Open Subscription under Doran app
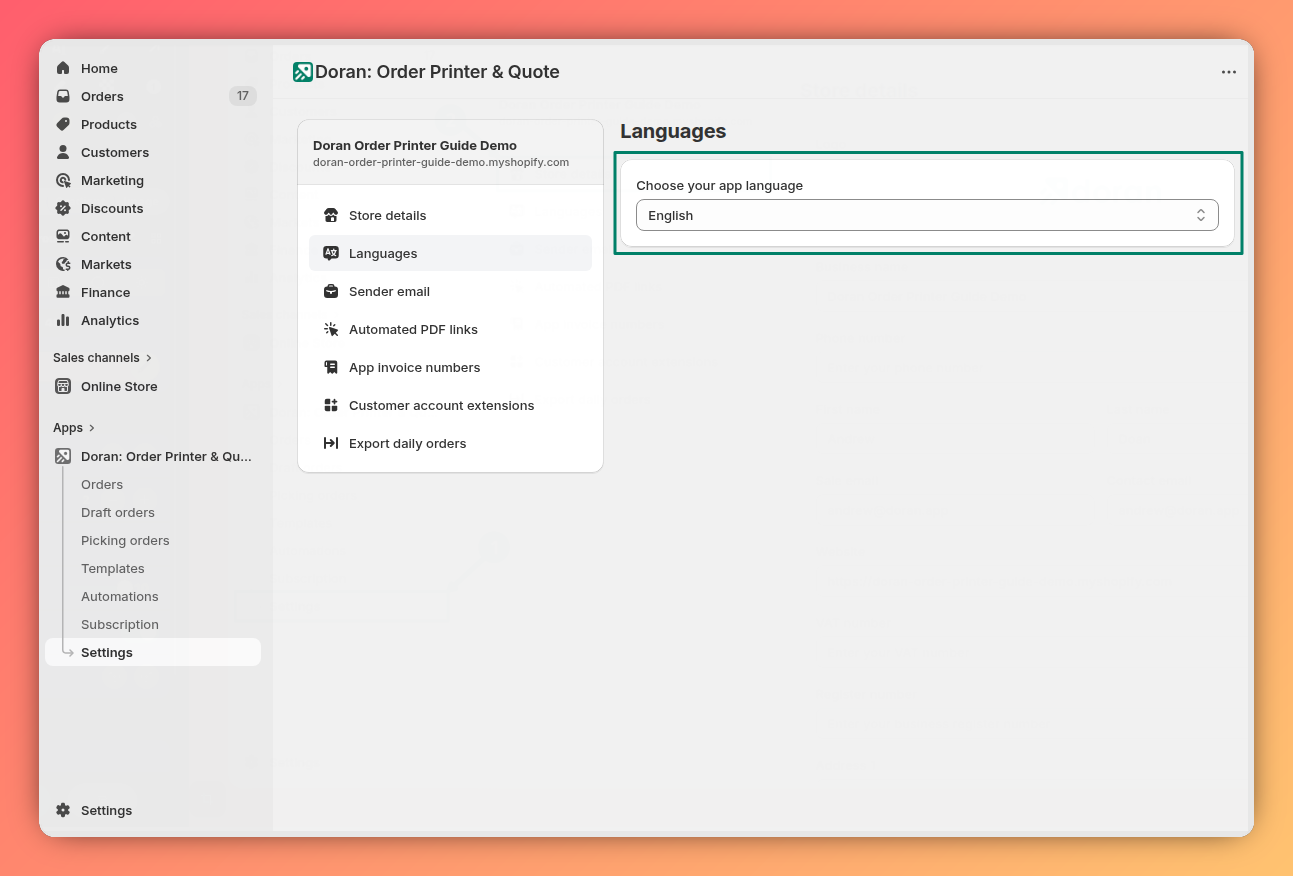Viewport: 1293px width, 876px height. click(x=120, y=624)
